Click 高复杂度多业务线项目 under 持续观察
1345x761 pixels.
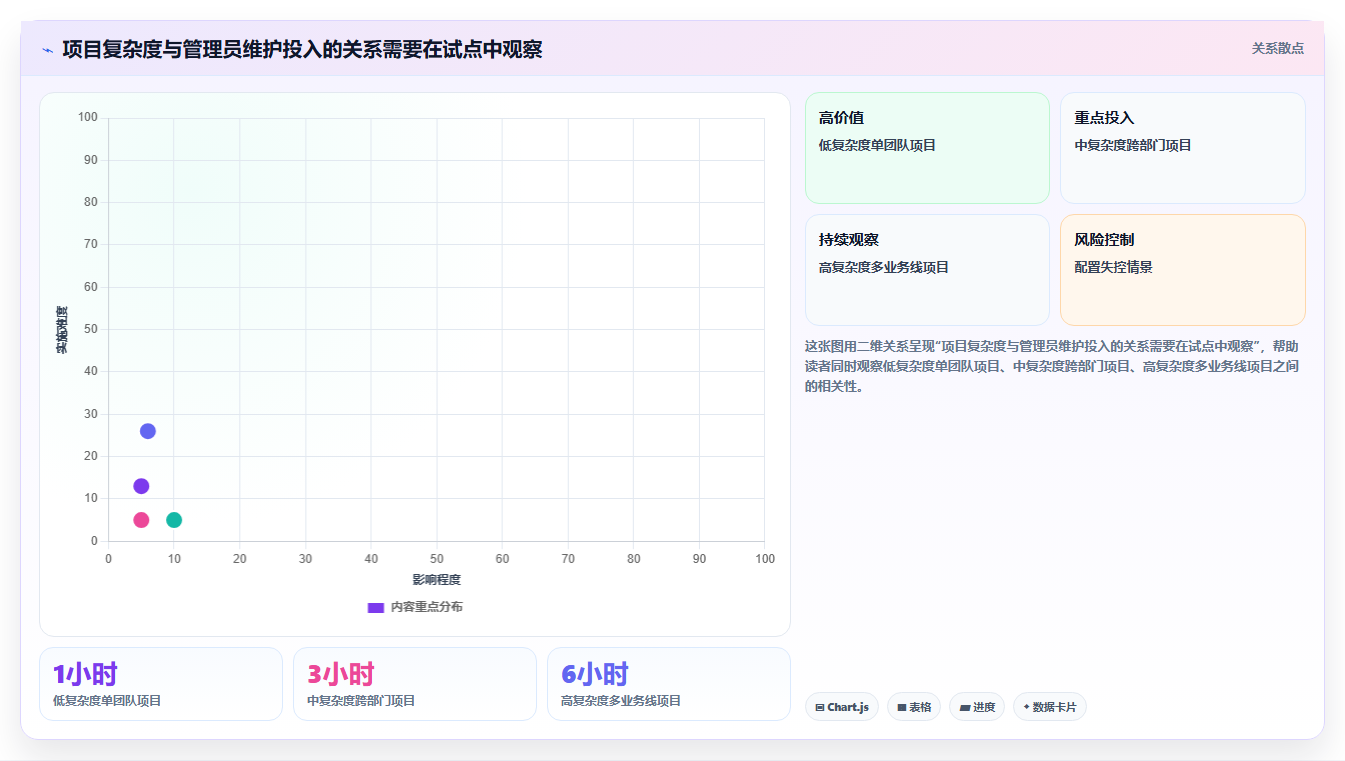[884, 267]
